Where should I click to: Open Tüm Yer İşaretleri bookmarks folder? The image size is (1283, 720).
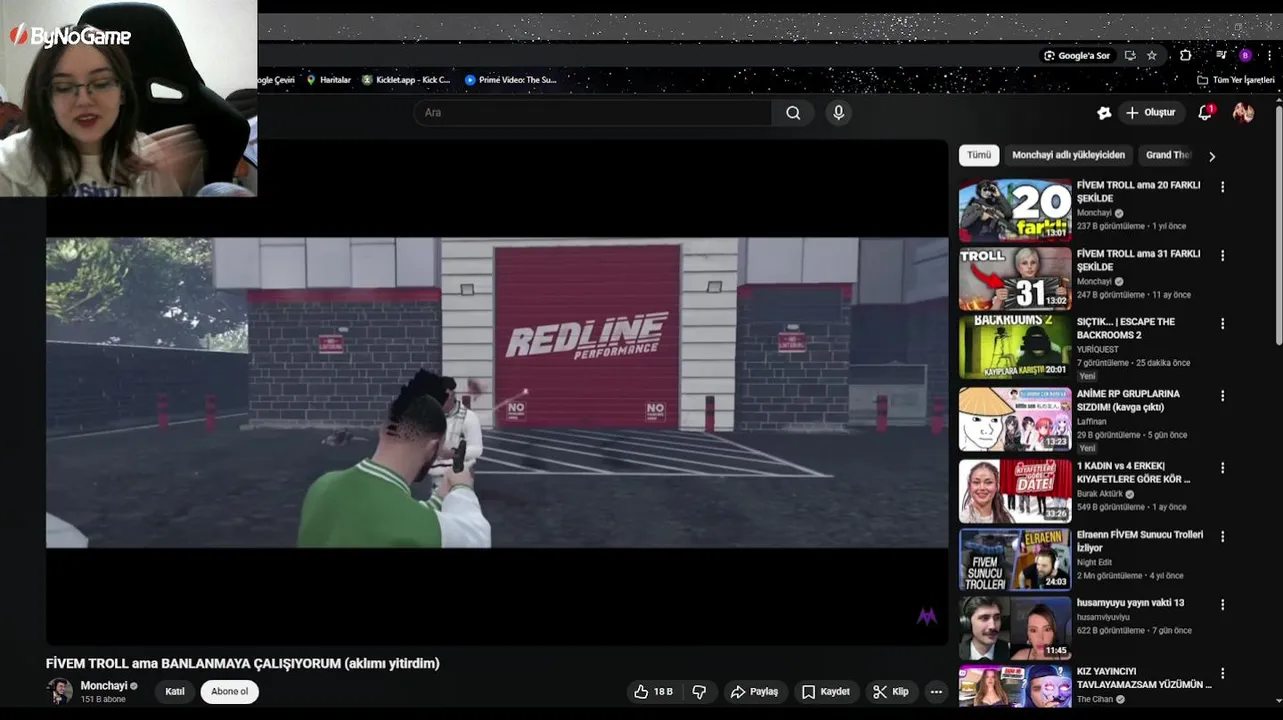(x=1236, y=80)
